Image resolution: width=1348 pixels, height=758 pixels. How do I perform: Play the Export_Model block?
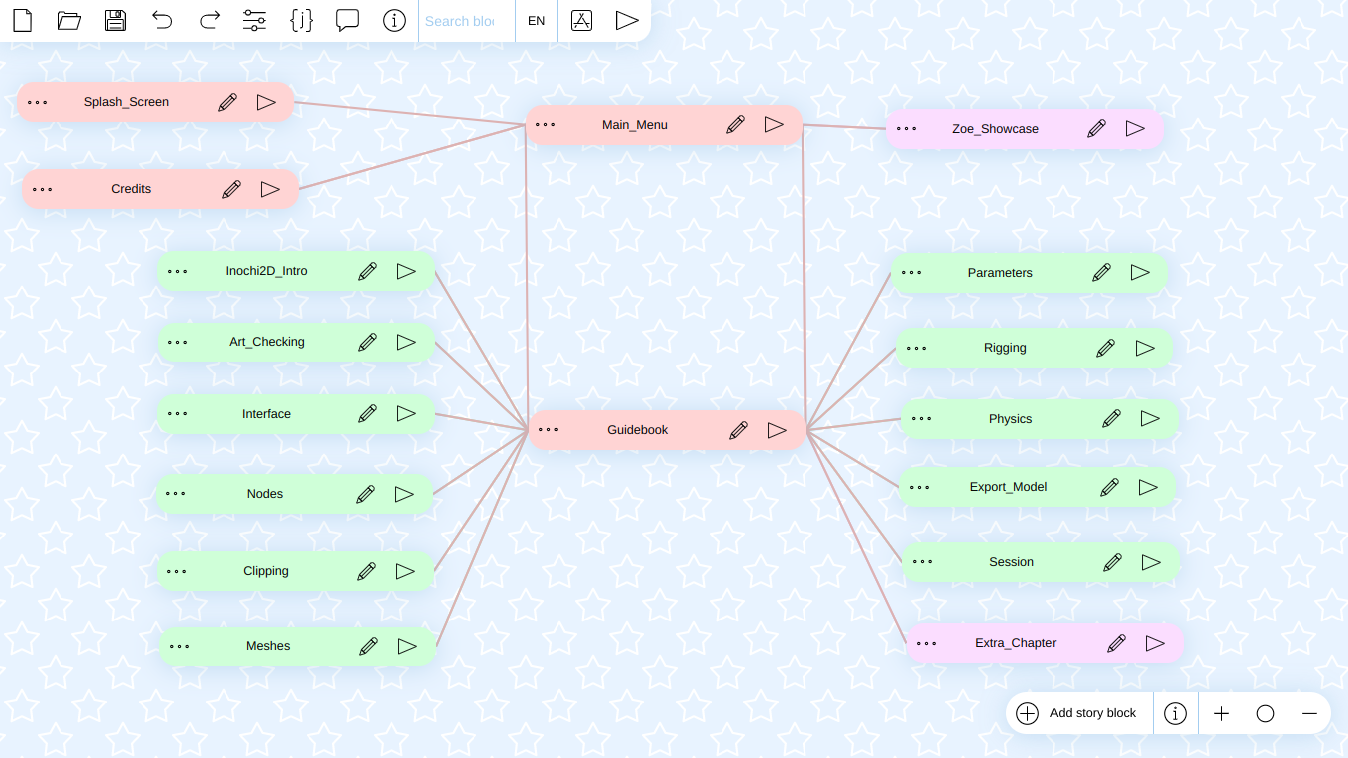pyautogui.click(x=1148, y=487)
